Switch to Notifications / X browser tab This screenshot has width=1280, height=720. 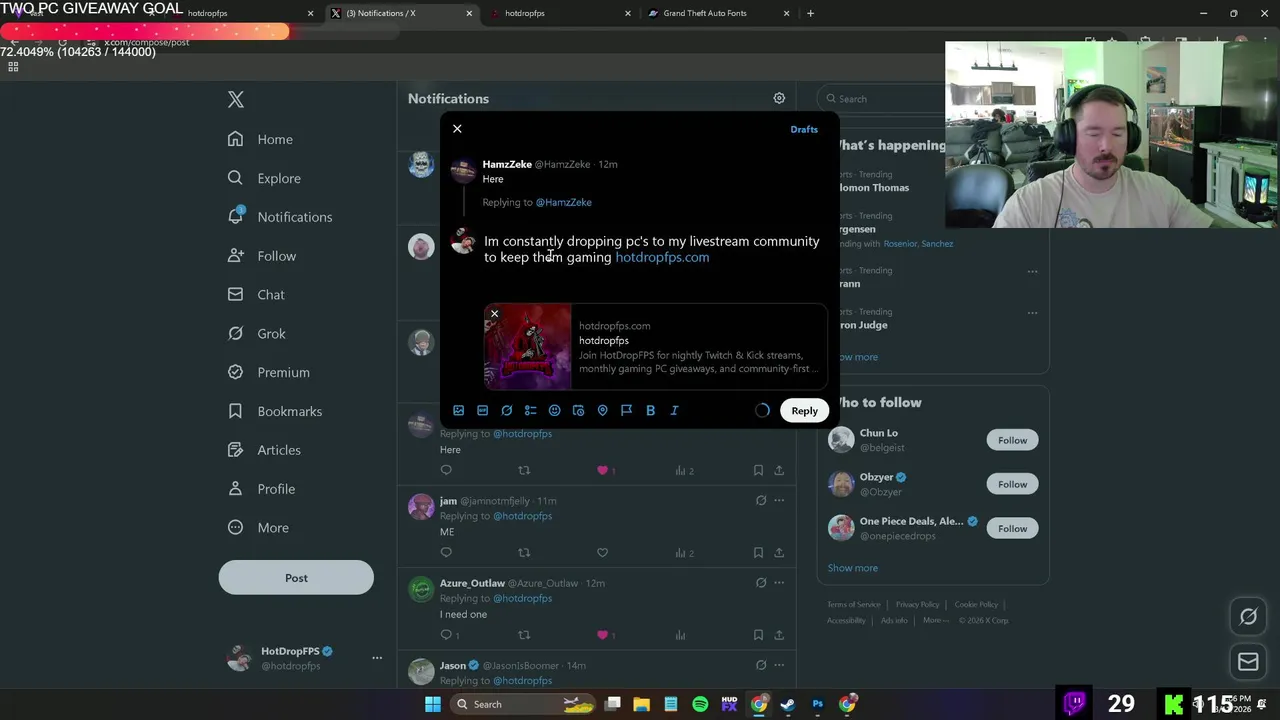point(381,13)
